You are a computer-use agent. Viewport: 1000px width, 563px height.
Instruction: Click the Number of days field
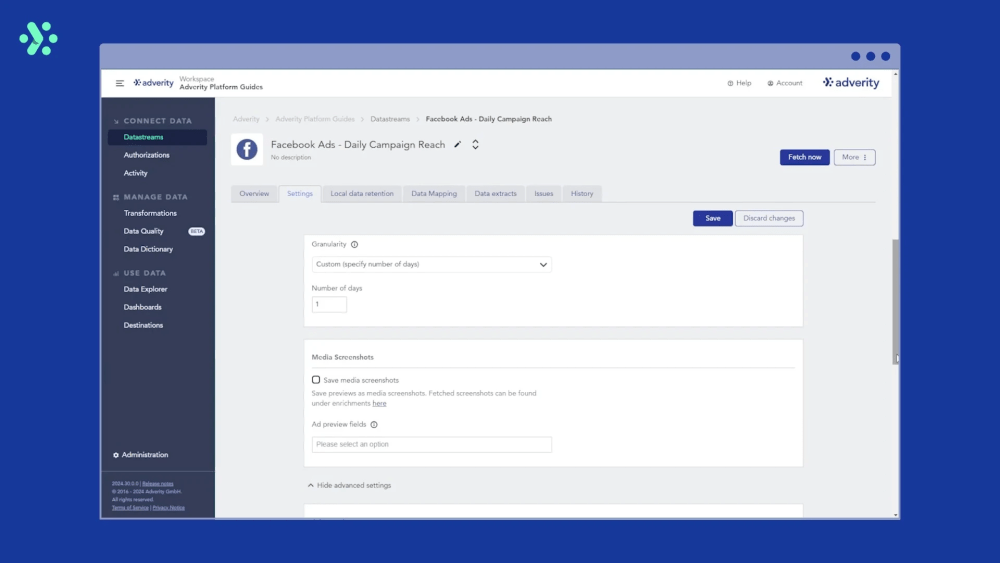click(x=329, y=304)
